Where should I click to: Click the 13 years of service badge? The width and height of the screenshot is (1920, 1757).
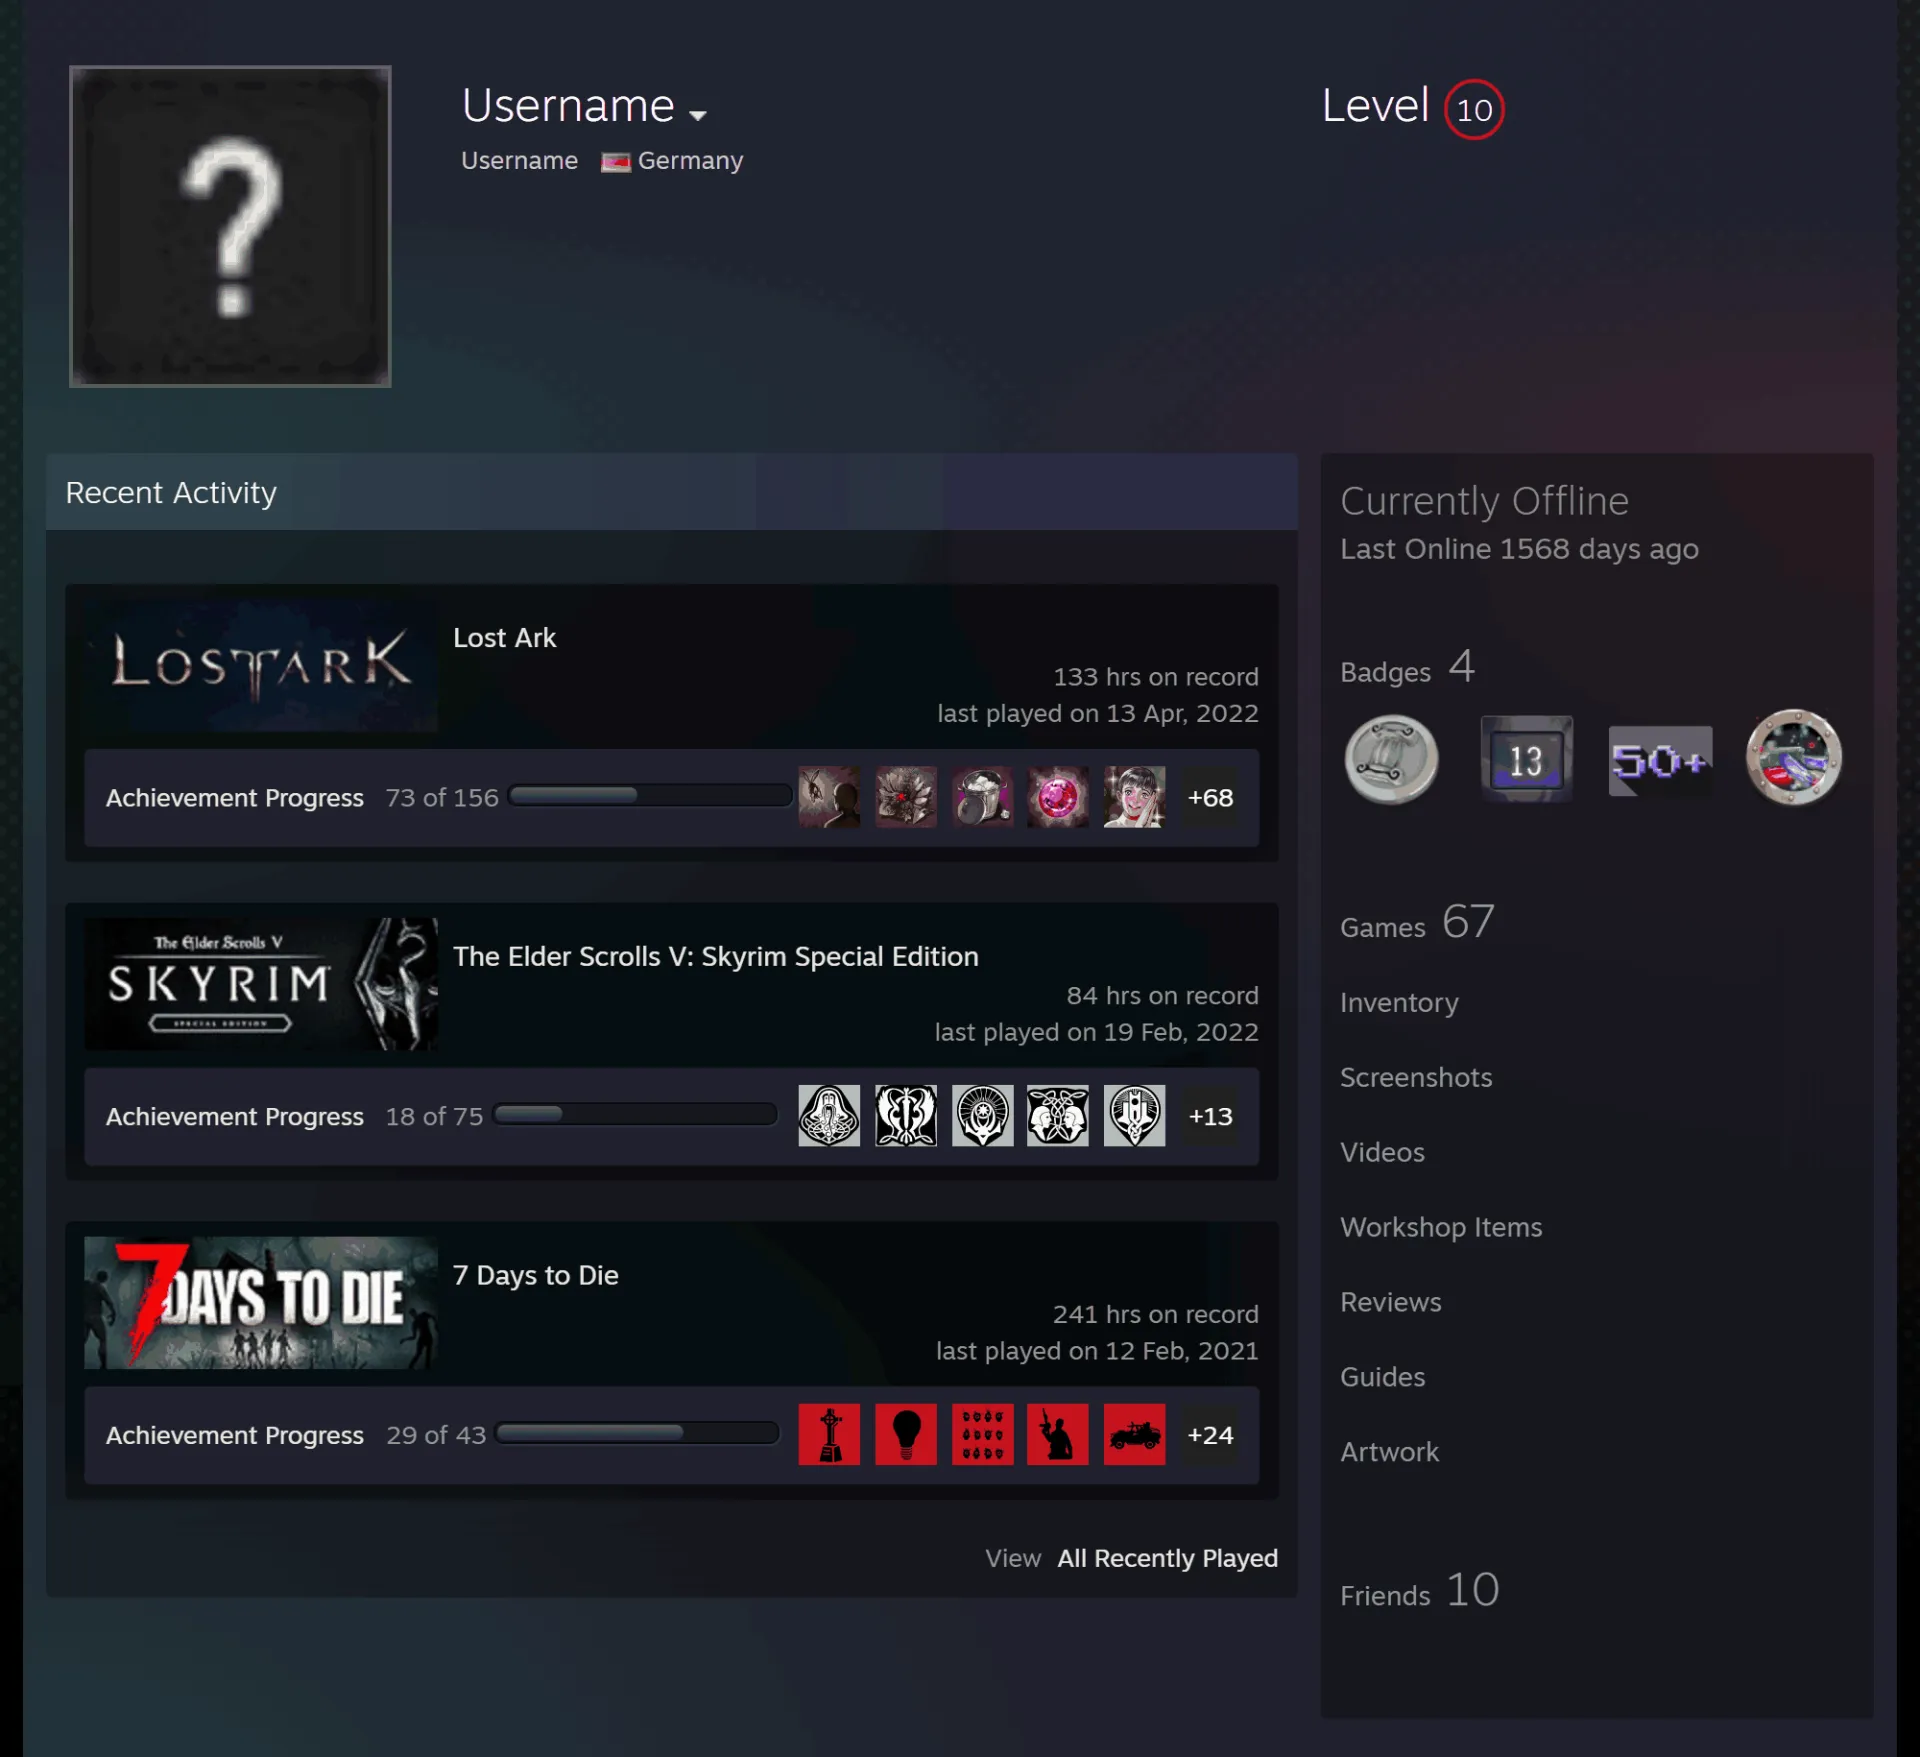coord(1526,760)
